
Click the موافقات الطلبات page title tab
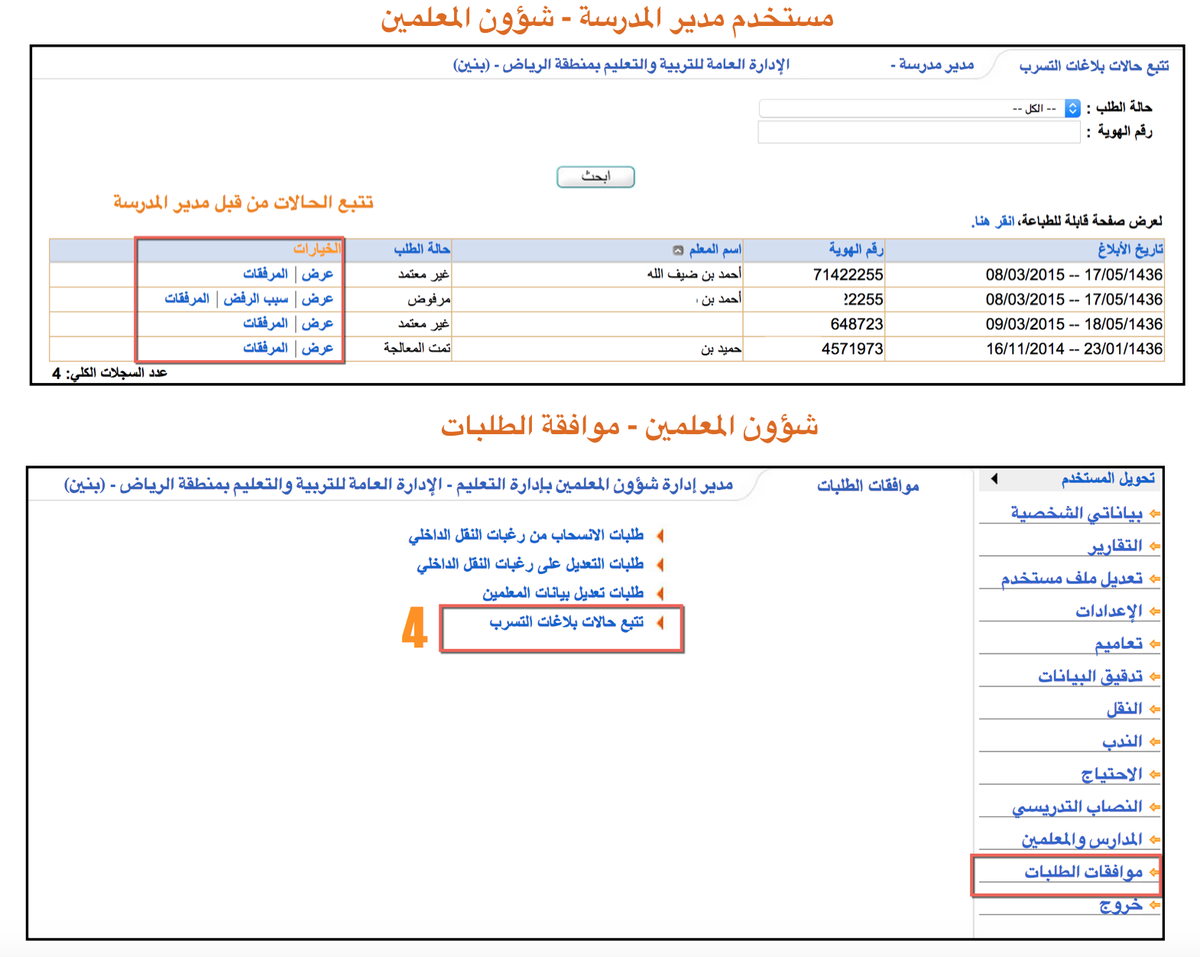click(867, 486)
